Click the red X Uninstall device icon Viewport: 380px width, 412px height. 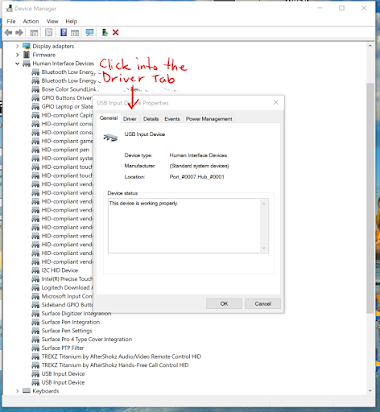pyautogui.click(x=115, y=32)
